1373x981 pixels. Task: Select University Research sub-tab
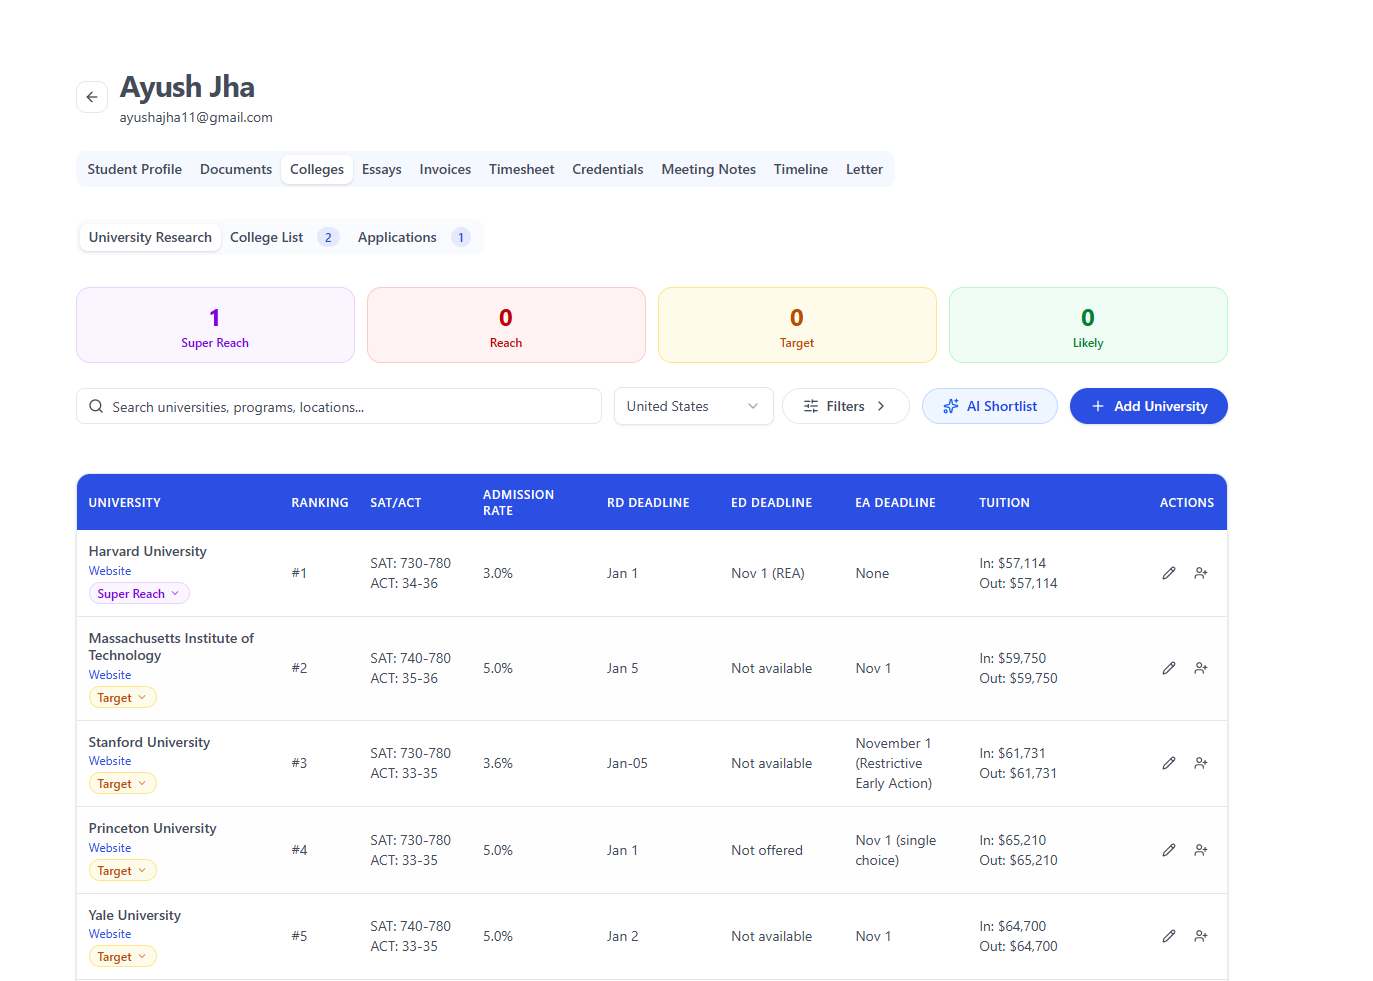pyautogui.click(x=150, y=237)
